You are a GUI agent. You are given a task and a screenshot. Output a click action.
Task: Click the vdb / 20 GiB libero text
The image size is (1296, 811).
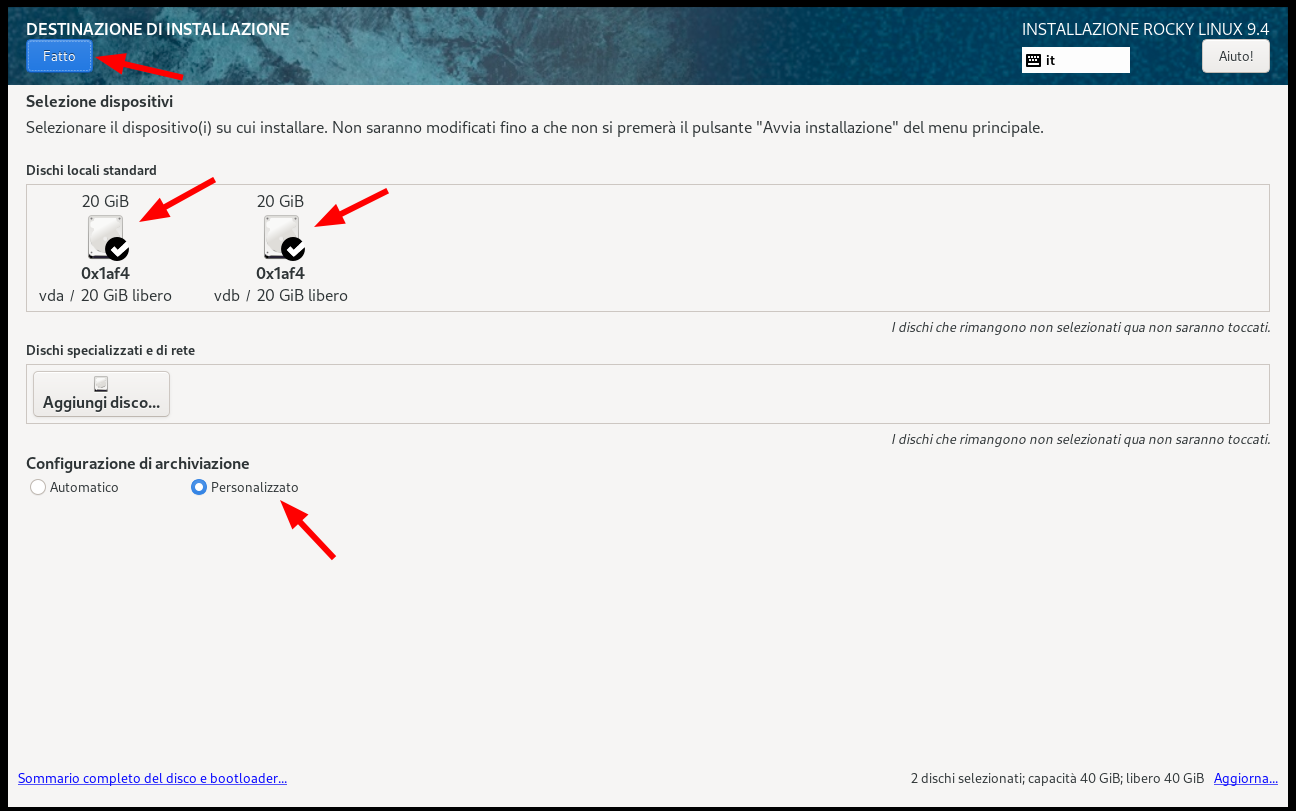click(281, 296)
